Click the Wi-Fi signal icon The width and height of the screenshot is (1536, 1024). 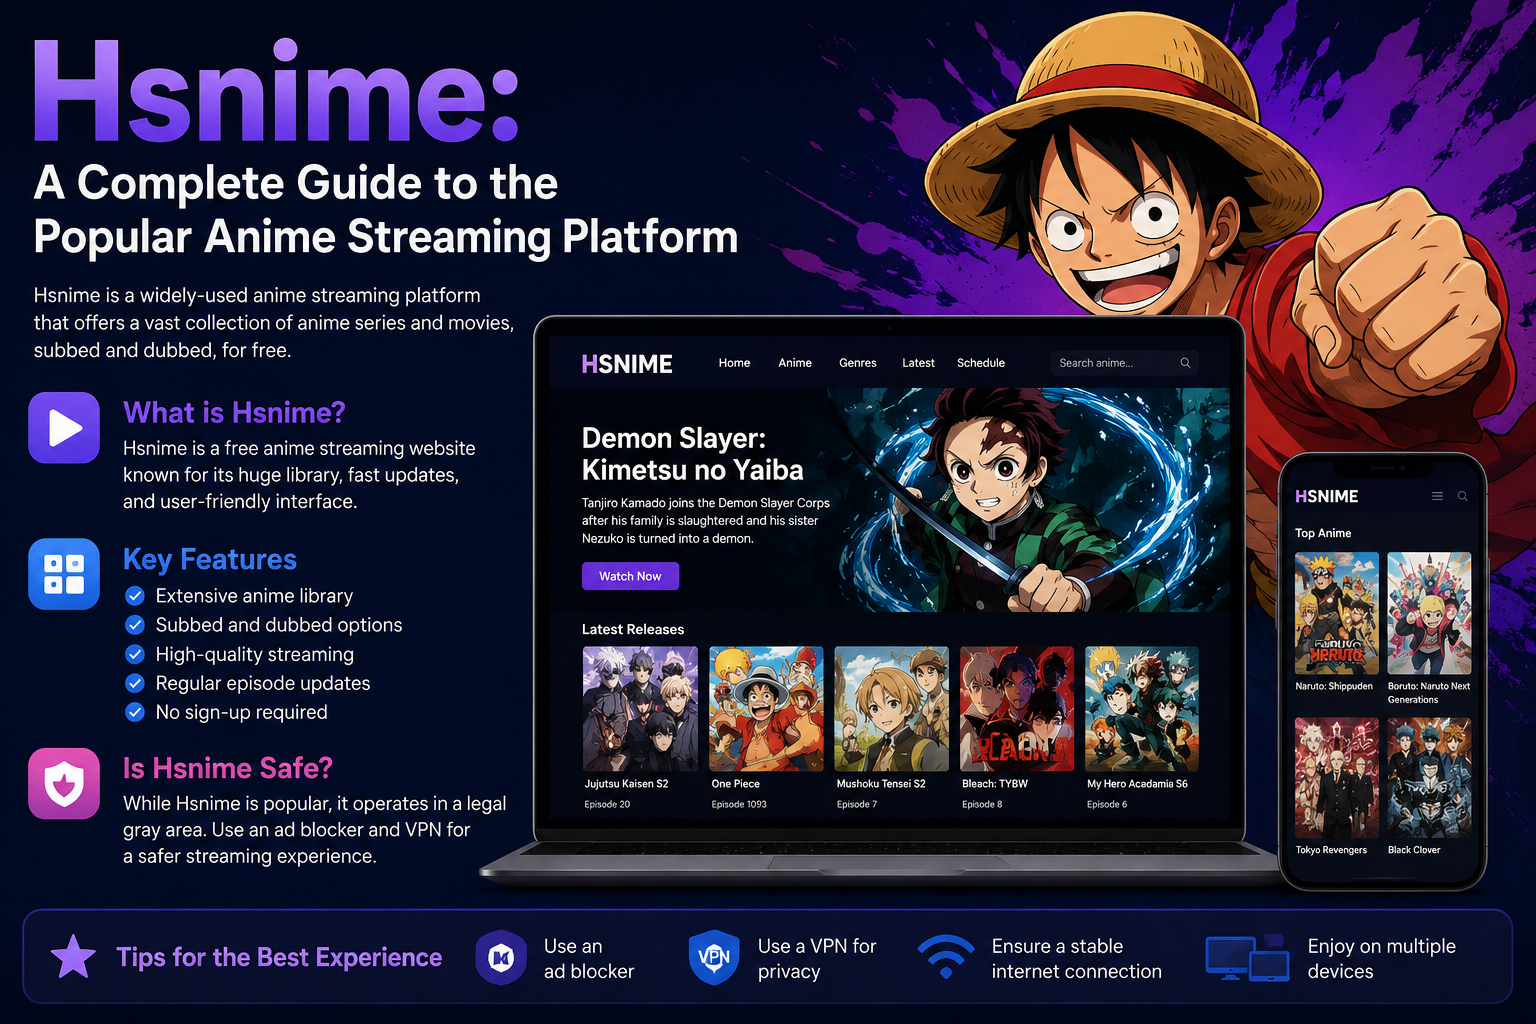click(x=946, y=957)
